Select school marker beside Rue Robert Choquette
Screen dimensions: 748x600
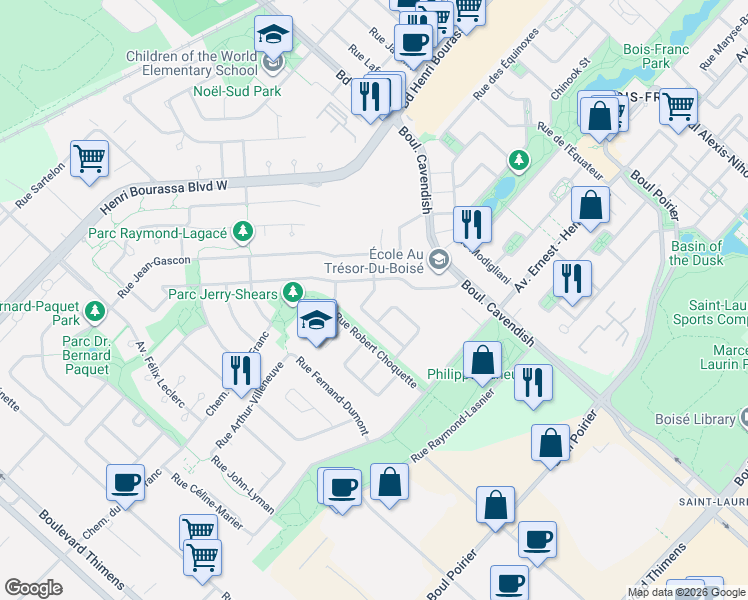point(316,320)
